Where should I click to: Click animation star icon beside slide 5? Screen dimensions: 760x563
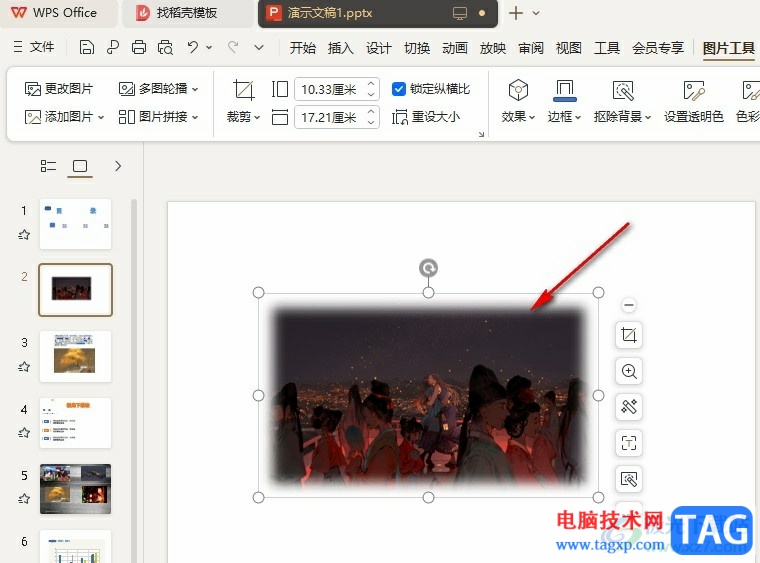click(24, 499)
